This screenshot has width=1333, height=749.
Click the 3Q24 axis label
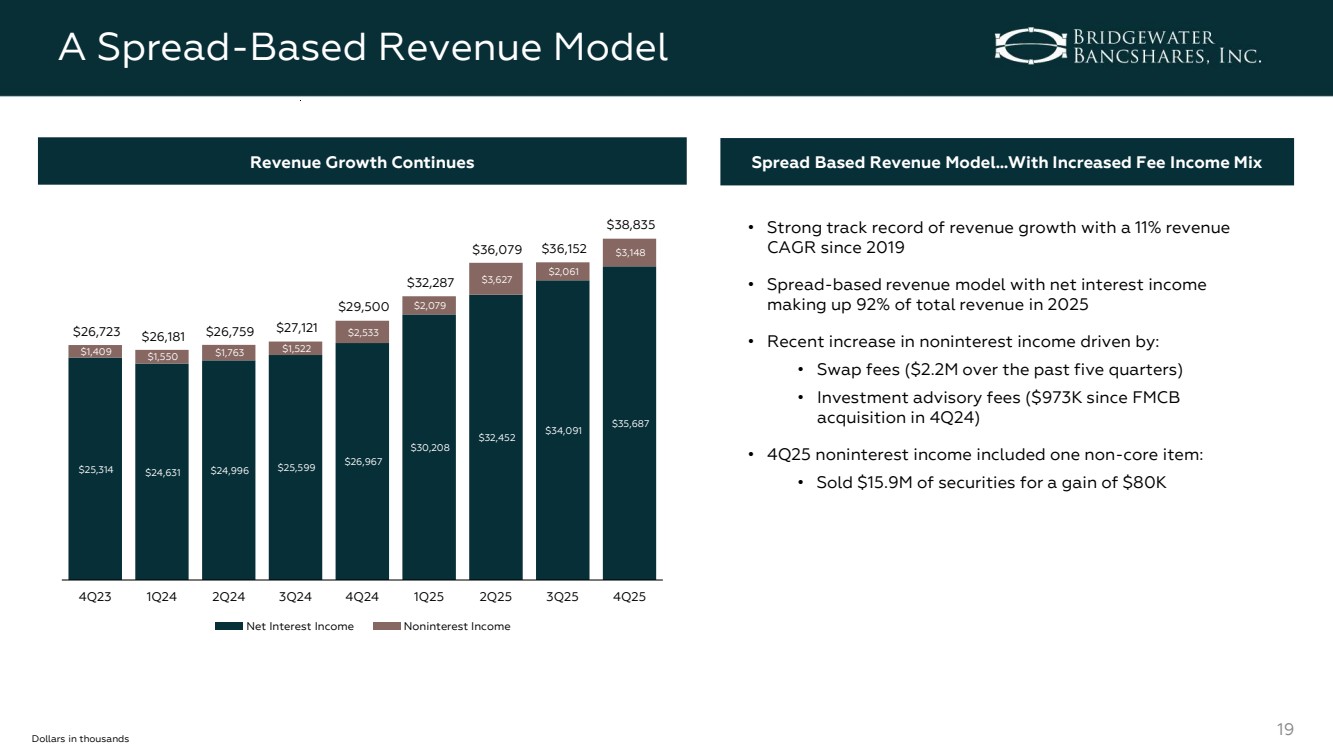coord(295,597)
